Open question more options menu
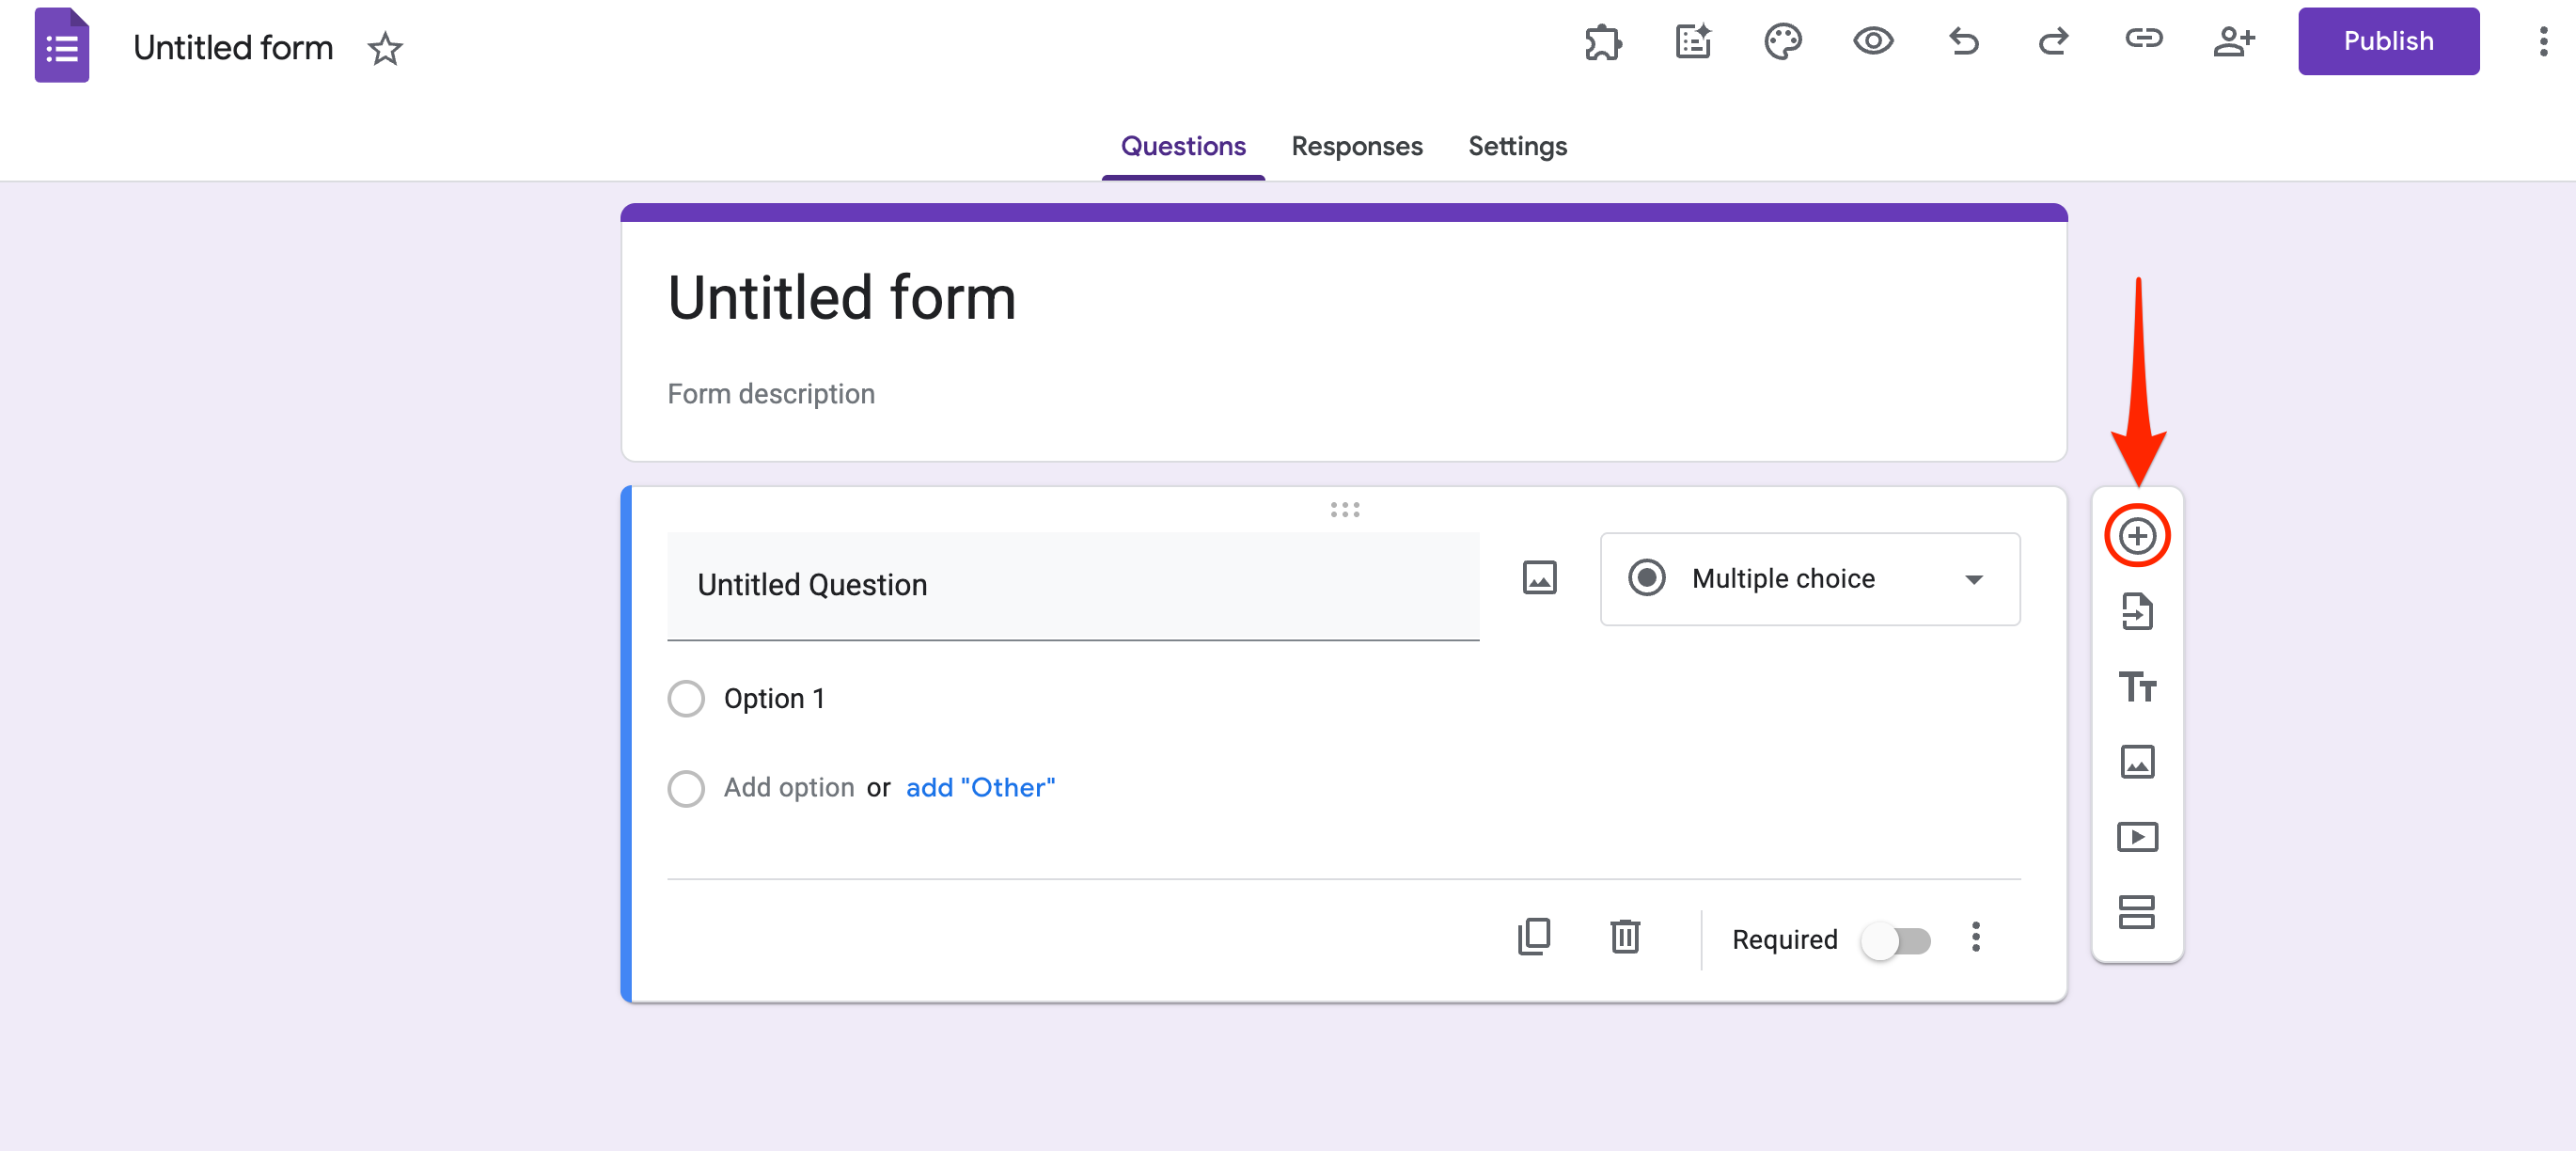Viewport: 2576px width, 1151px height. (x=1975, y=937)
